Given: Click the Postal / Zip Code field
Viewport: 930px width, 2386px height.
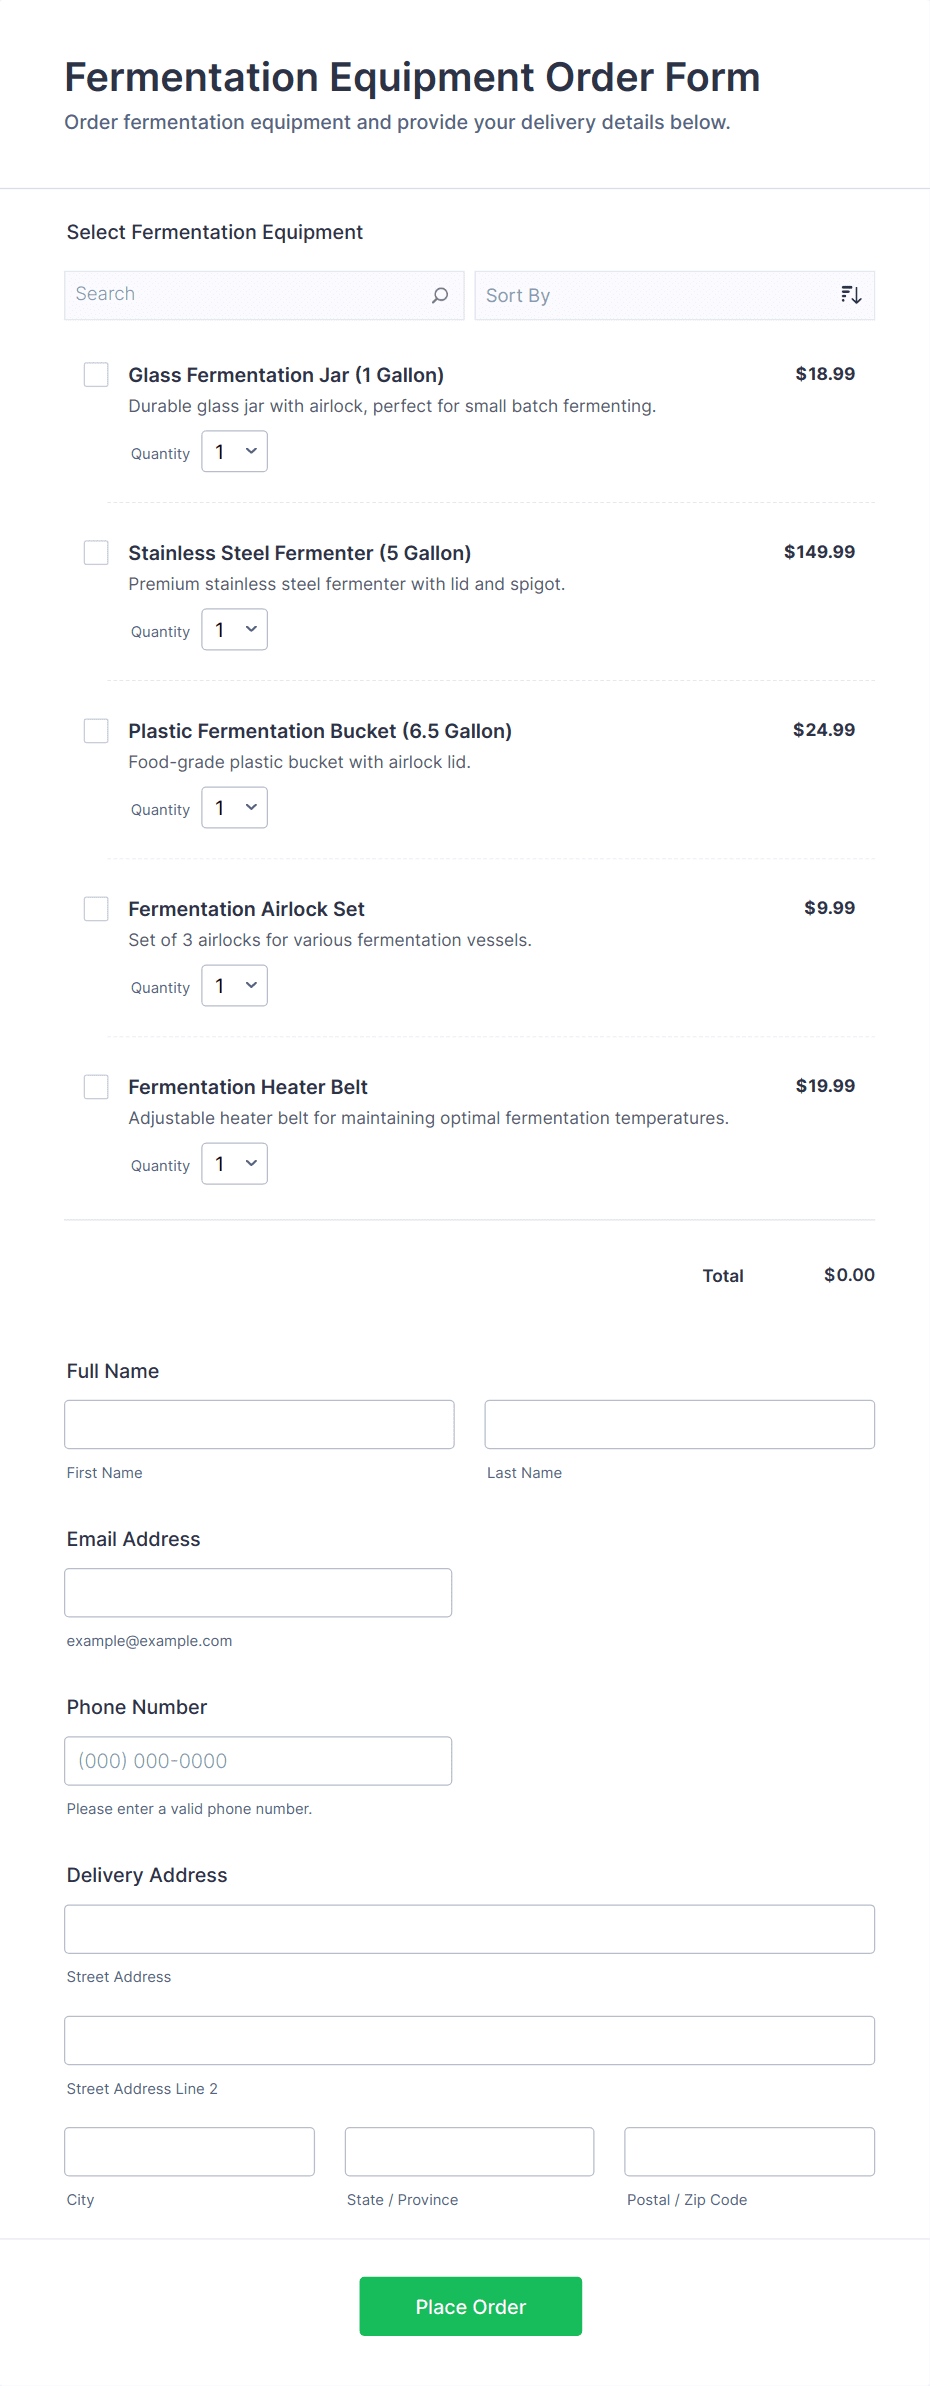Looking at the screenshot, I should click(749, 2151).
